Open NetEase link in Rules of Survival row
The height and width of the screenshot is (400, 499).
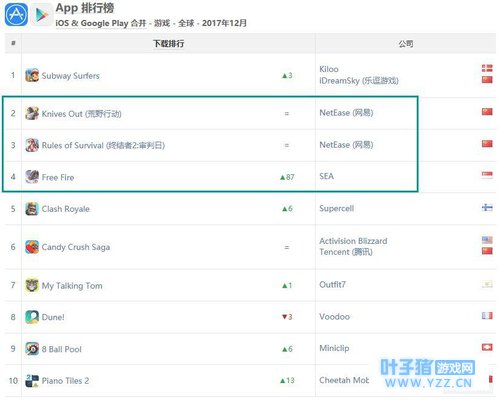pyautogui.click(x=346, y=145)
